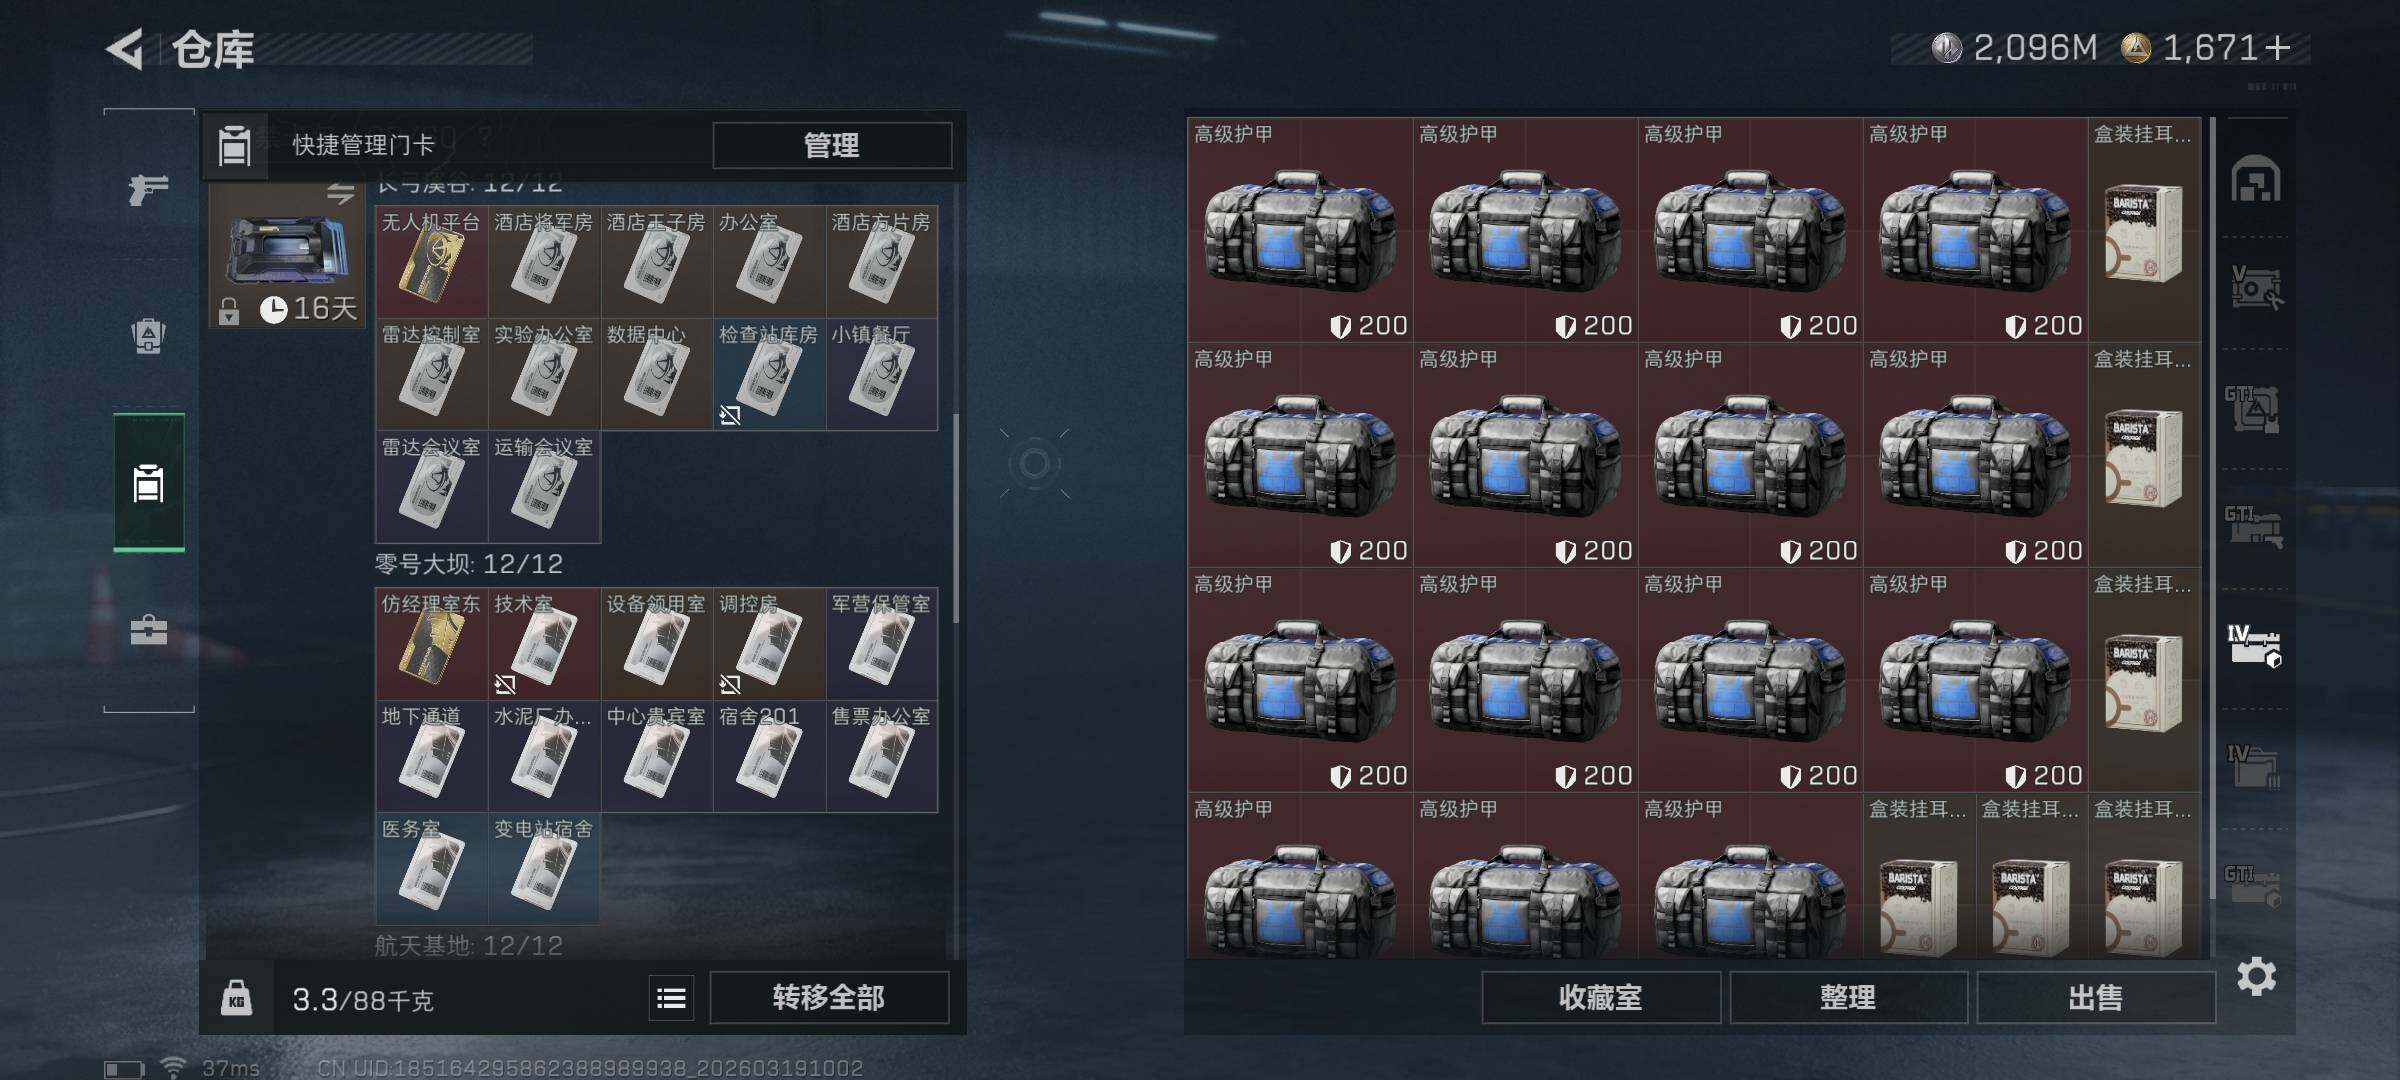This screenshot has height=1080, width=2400.
Task: Open the briefcase category in left sidebar
Action: pos(148,630)
